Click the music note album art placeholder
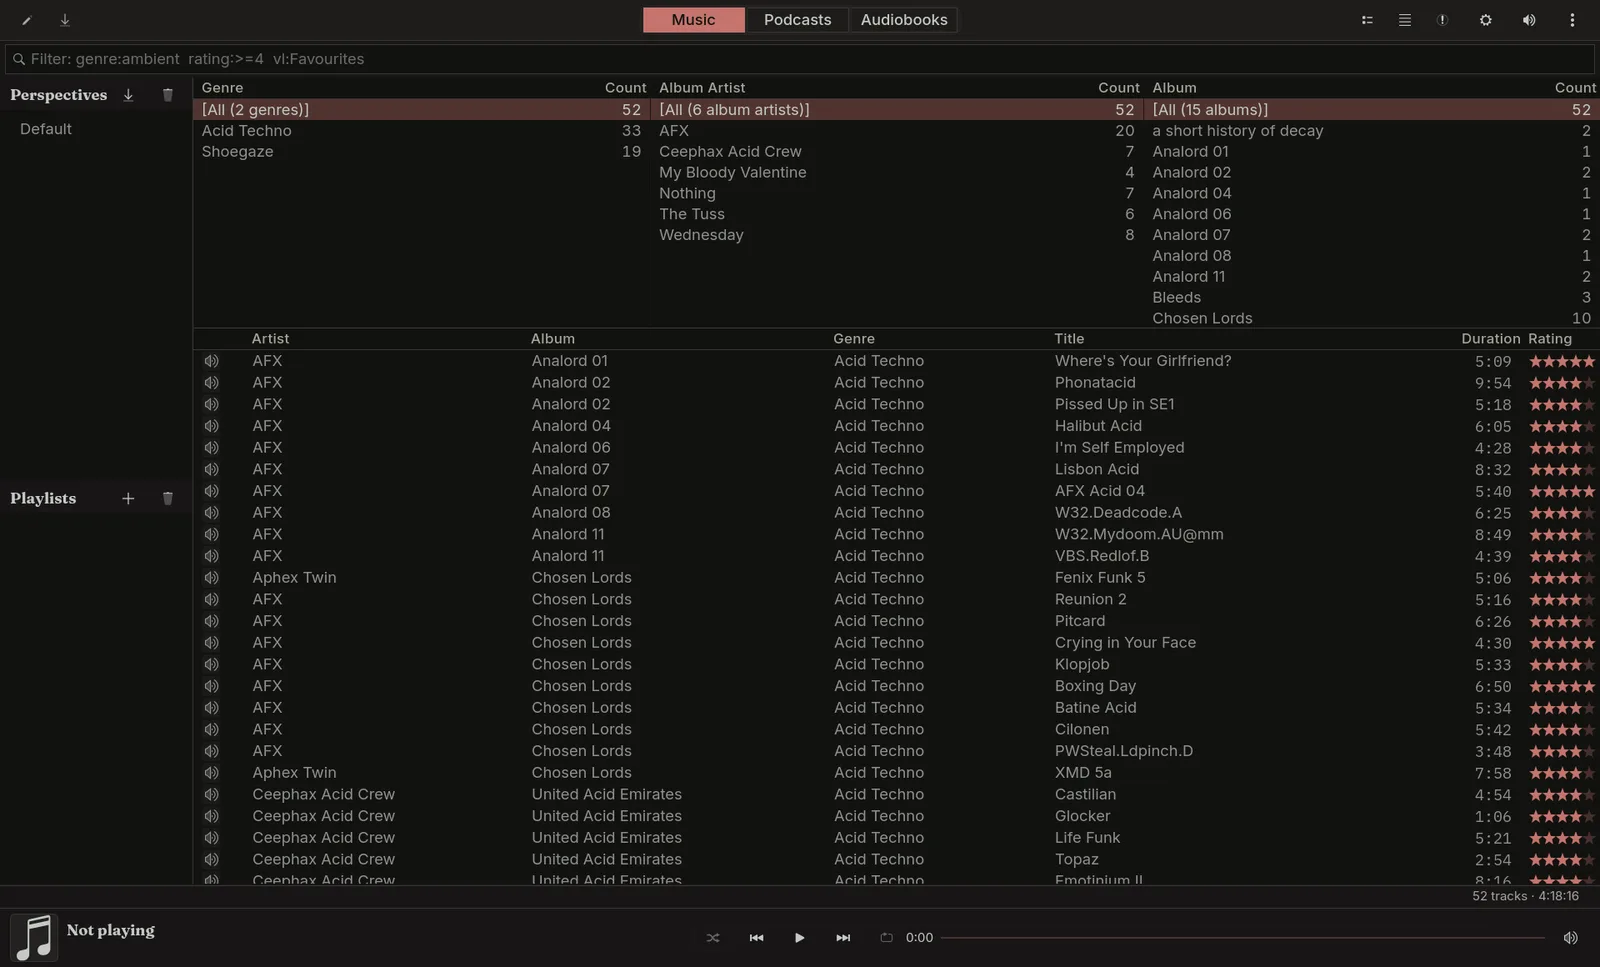Image resolution: width=1600 pixels, height=967 pixels. [34, 937]
